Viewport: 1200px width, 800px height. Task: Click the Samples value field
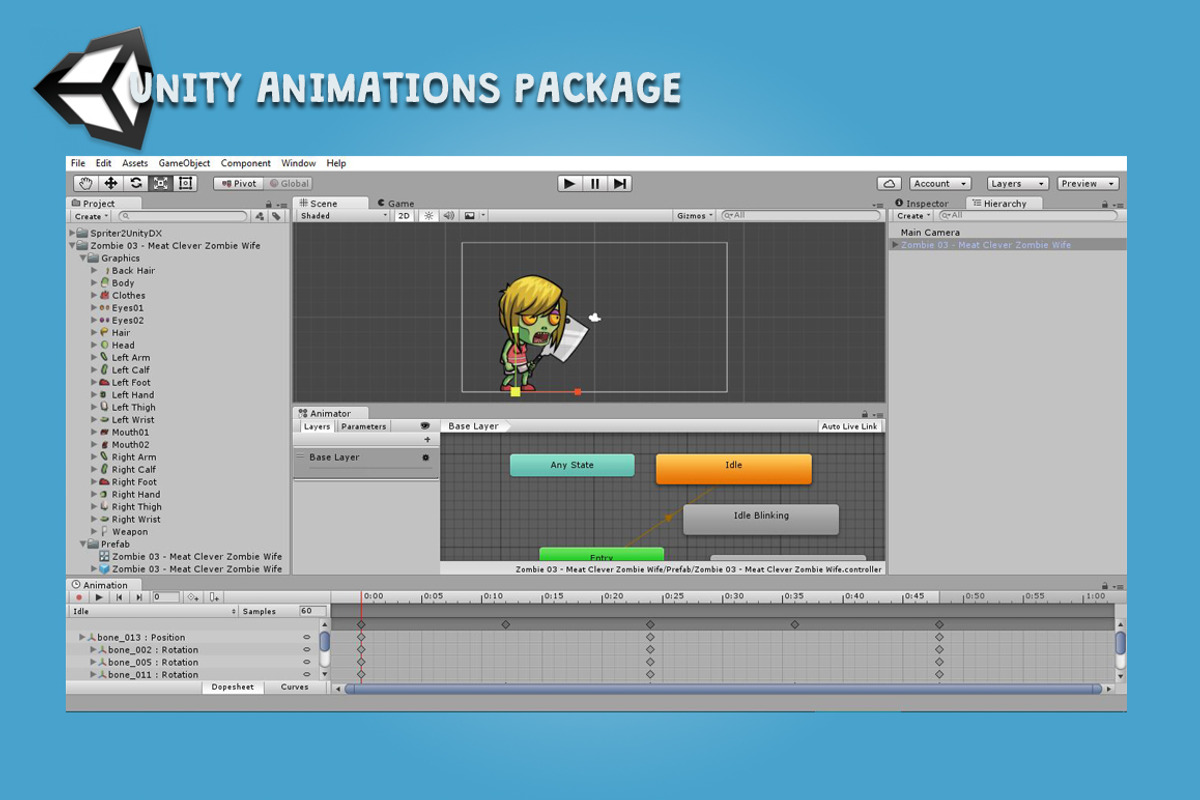[x=312, y=611]
